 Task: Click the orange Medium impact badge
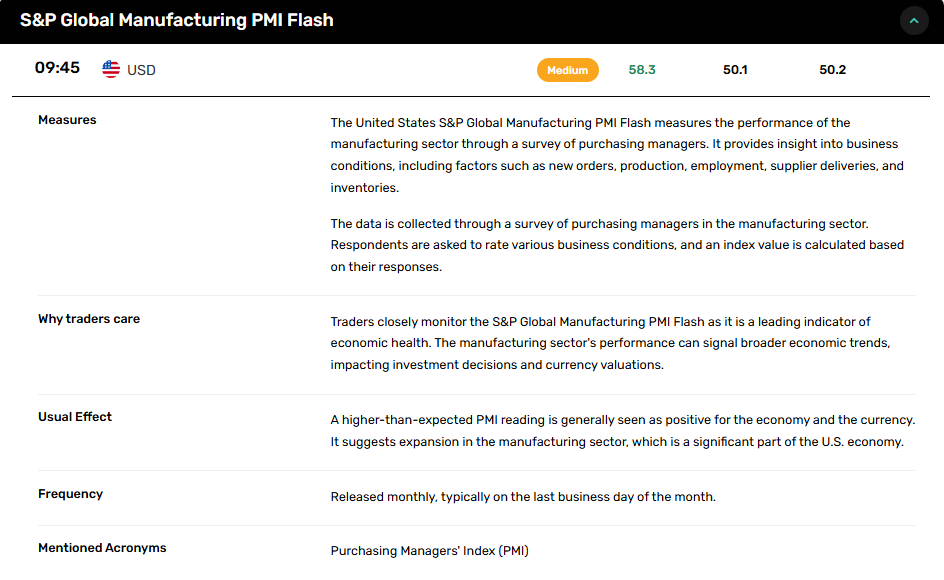[x=568, y=70]
